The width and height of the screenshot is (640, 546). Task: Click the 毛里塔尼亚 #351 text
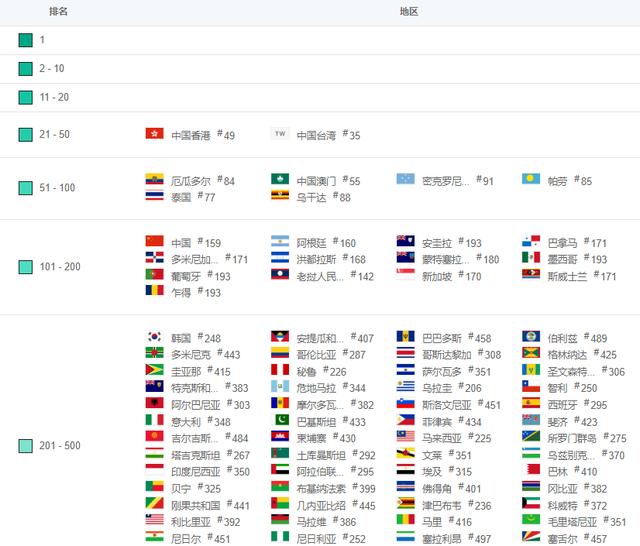587,522
